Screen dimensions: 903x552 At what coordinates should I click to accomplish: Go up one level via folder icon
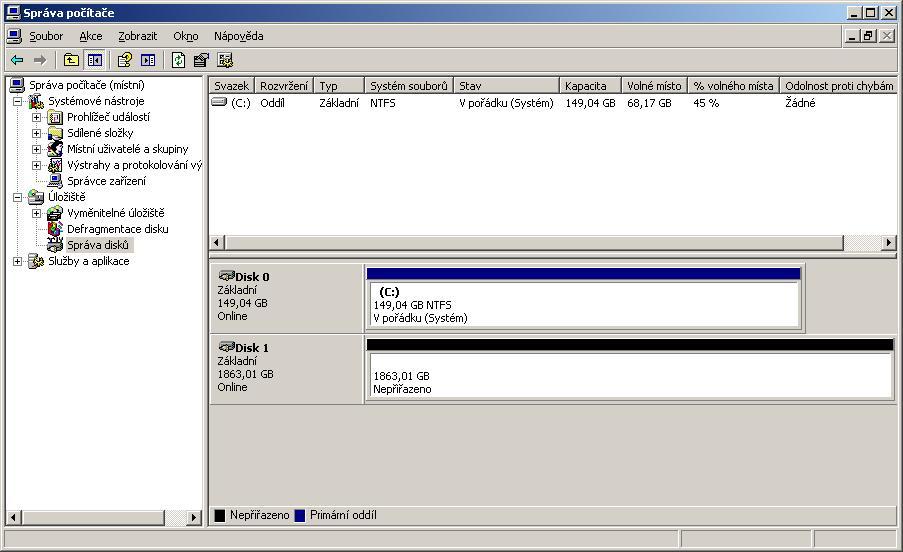[71, 60]
